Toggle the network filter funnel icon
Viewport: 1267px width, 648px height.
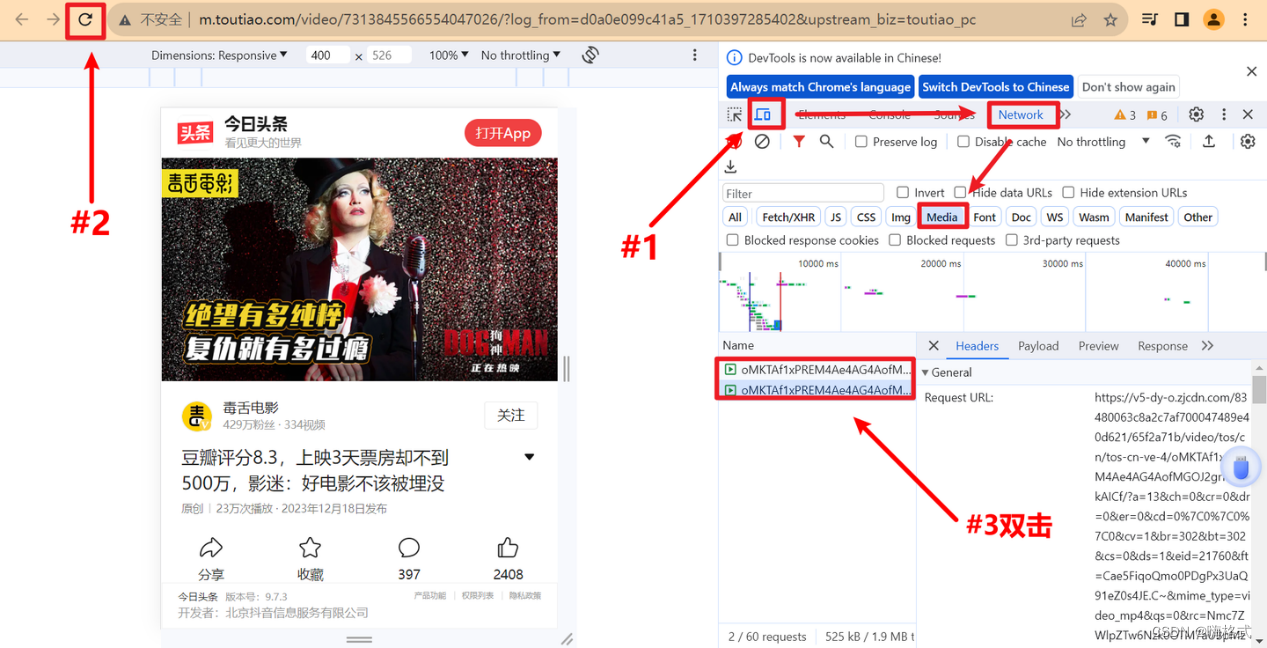(798, 142)
